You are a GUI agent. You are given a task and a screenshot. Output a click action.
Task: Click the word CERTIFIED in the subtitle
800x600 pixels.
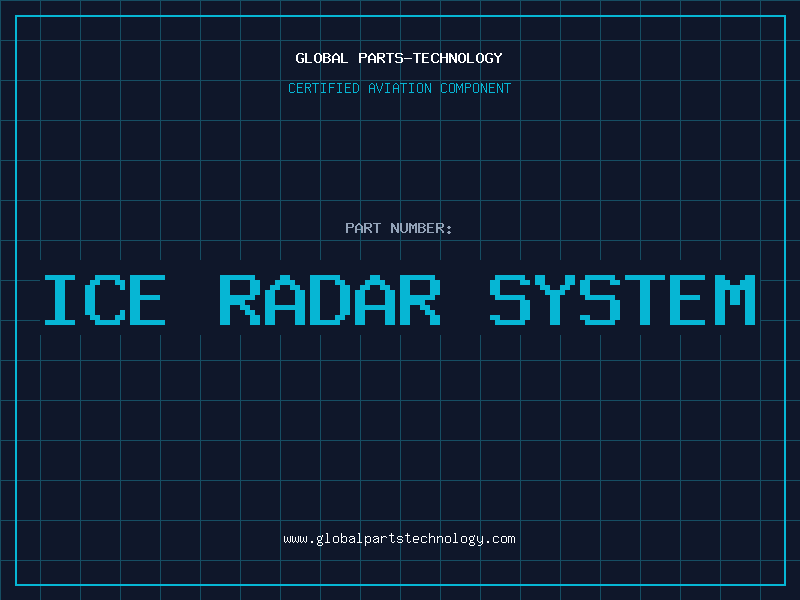click(324, 88)
